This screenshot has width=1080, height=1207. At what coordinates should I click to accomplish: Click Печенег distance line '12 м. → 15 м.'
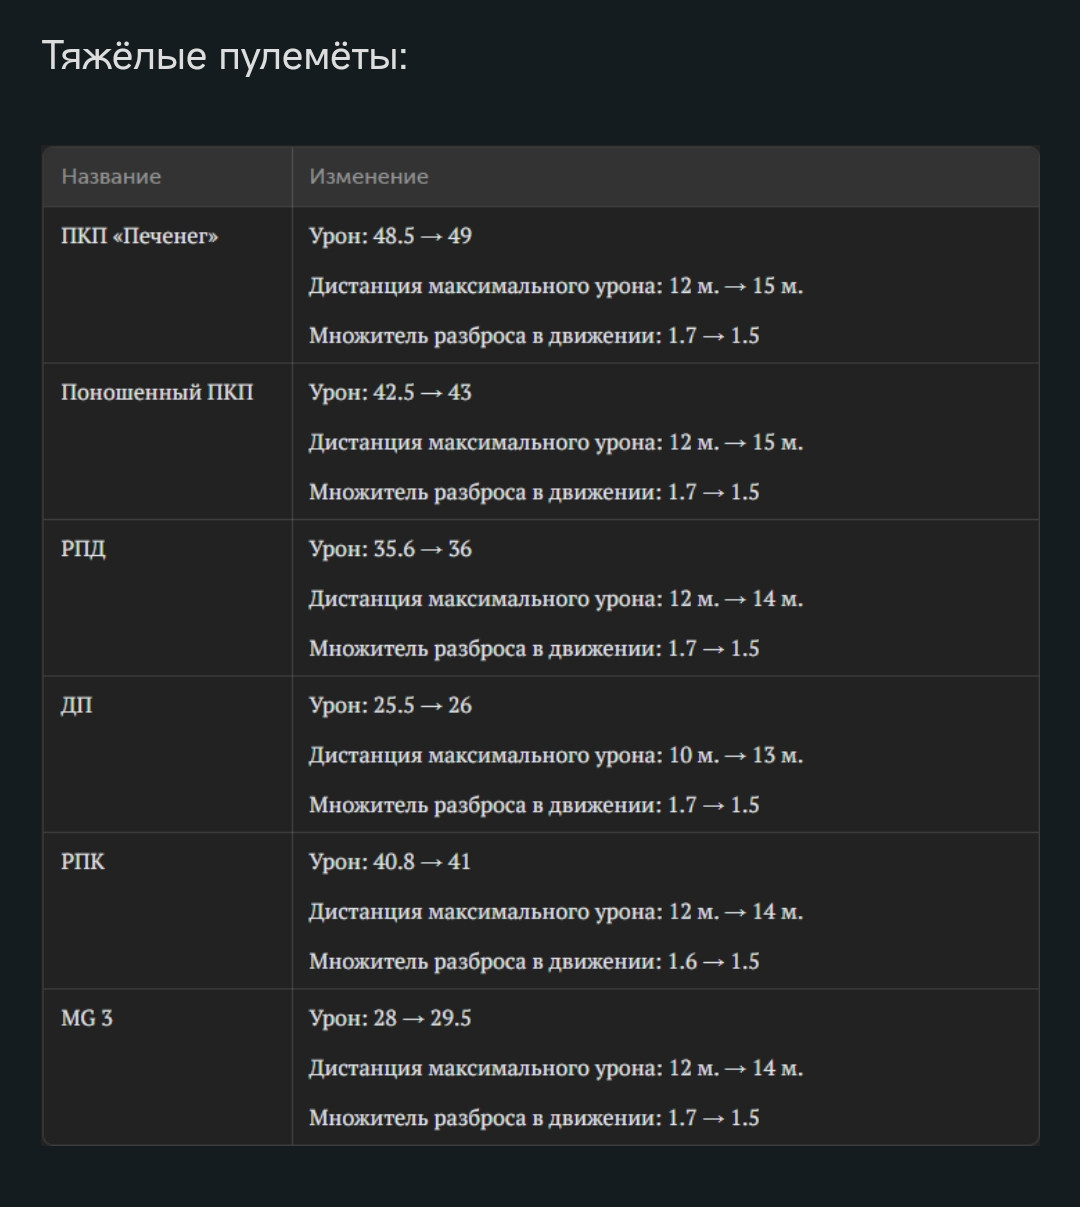coord(556,286)
